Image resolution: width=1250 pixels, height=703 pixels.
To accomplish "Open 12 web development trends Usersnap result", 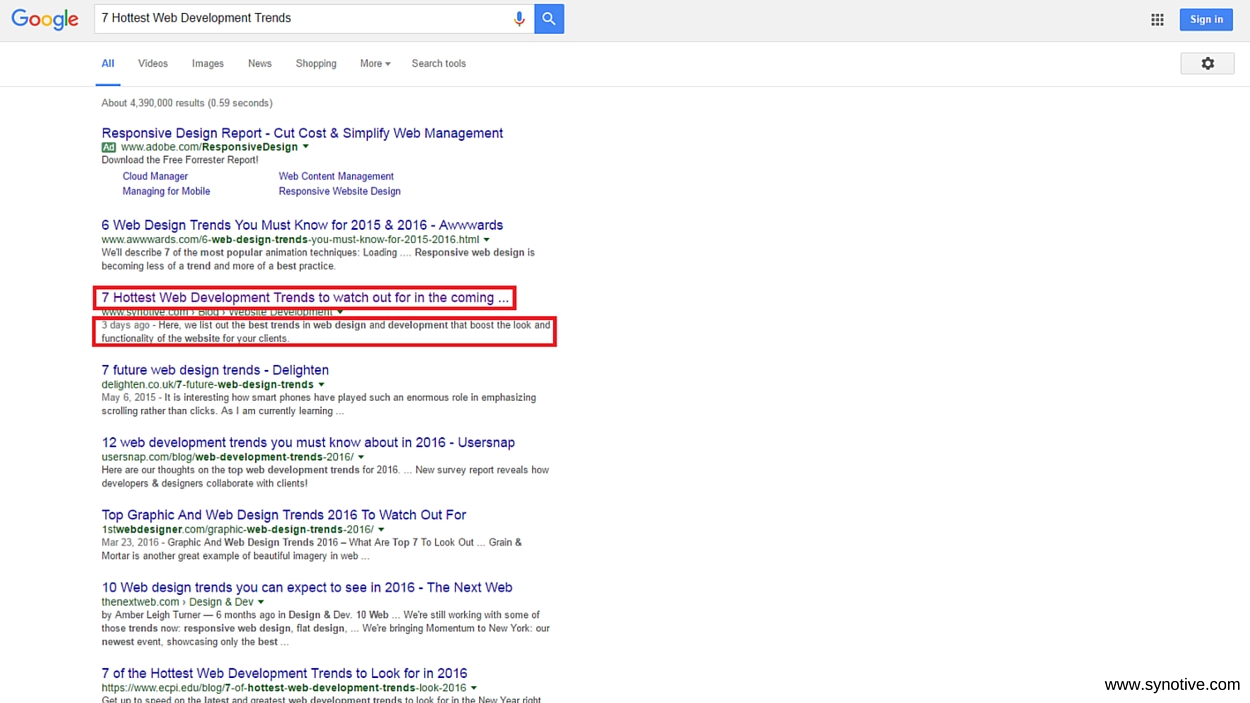I will point(308,442).
